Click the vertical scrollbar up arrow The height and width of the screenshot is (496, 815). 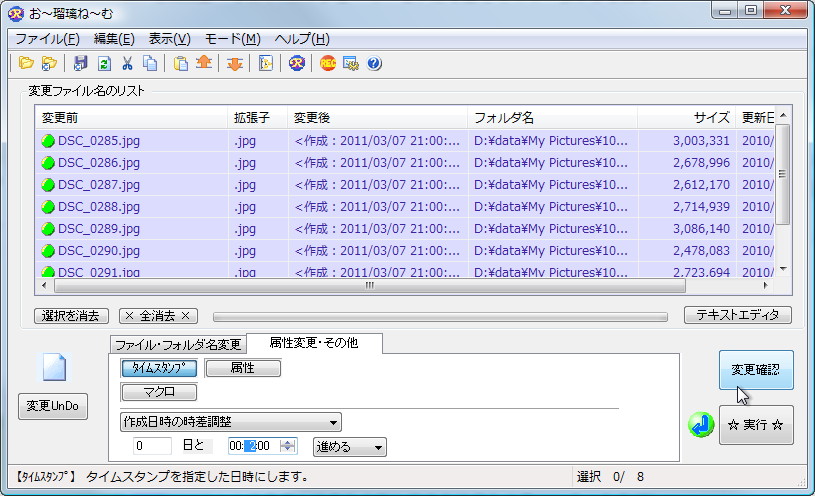click(783, 115)
